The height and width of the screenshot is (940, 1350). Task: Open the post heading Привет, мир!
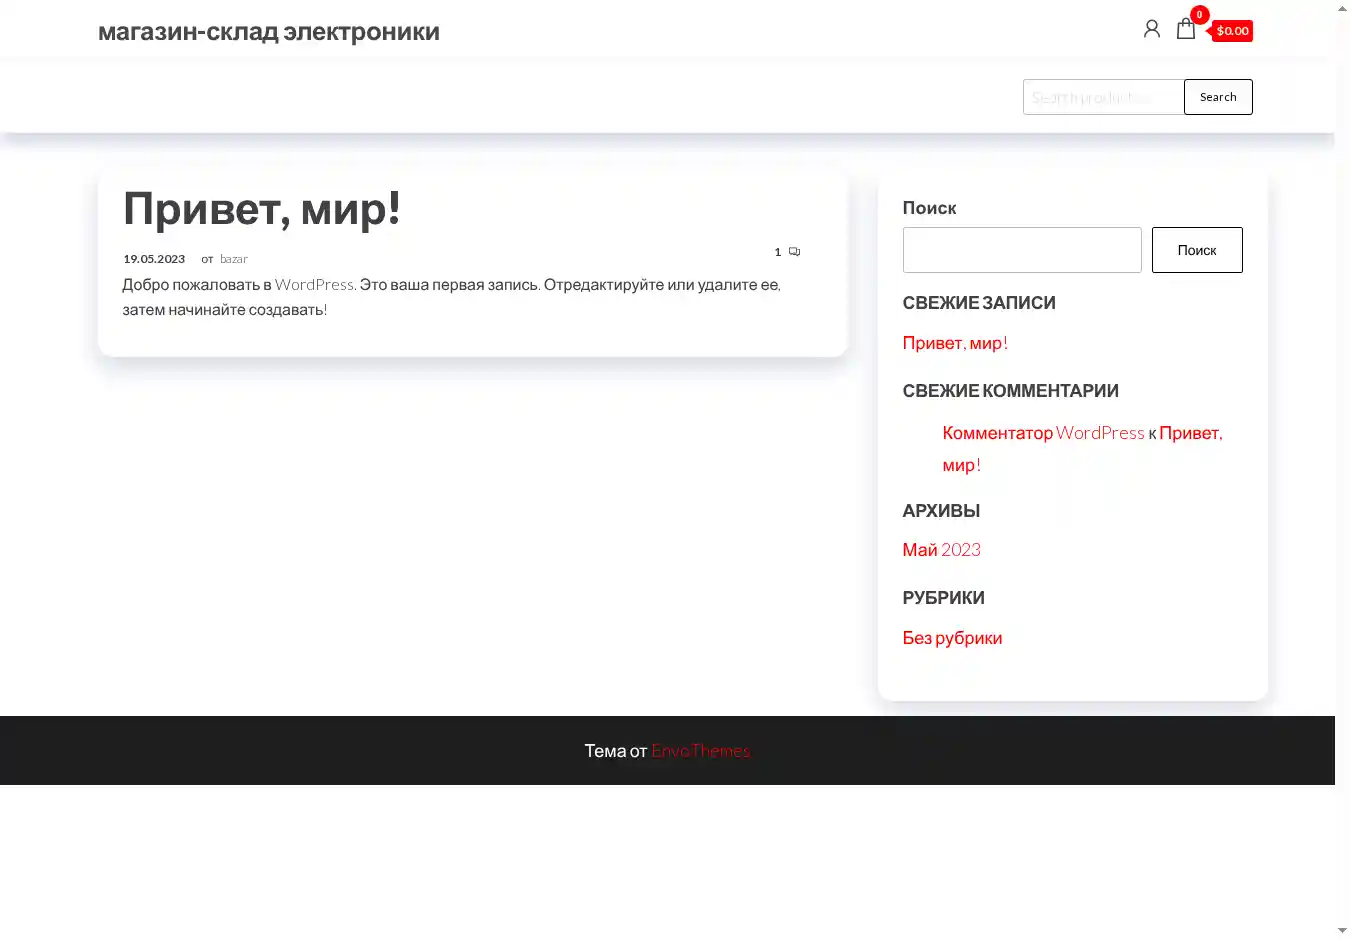[x=262, y=209]
